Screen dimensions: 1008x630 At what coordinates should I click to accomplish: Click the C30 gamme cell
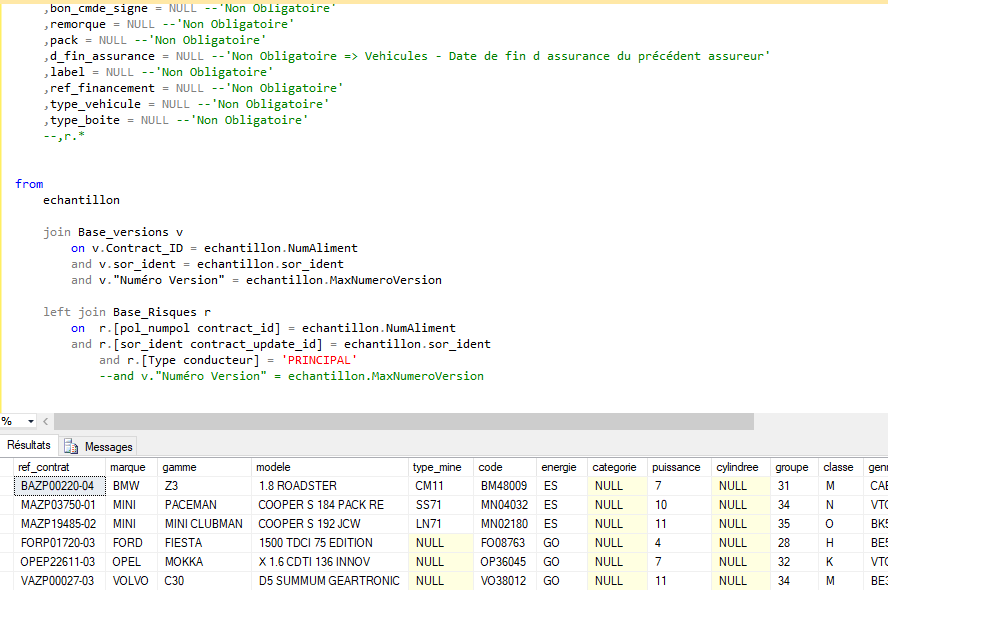point(204,580)
